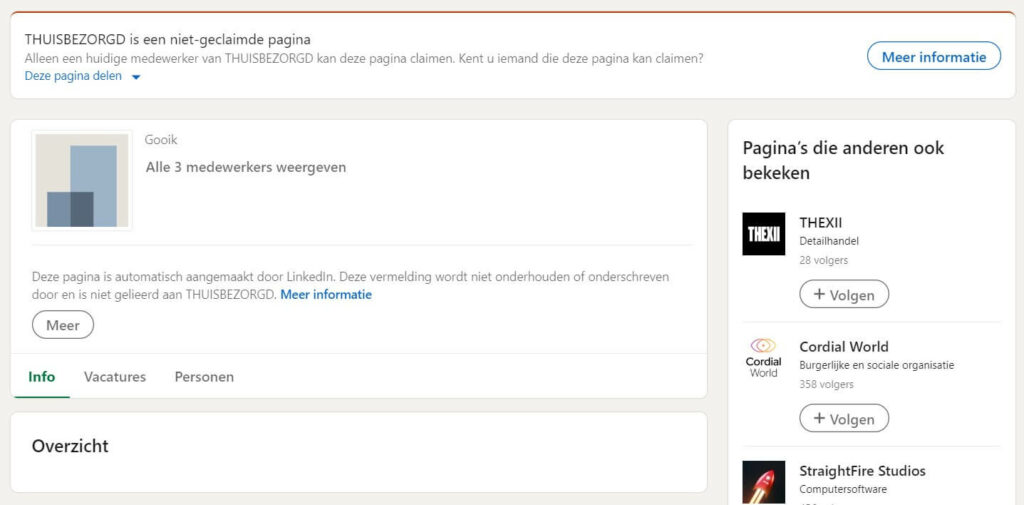Open the StraightFire Studios rocket logo
The image size is (1024, 505).
click(763, 482)
